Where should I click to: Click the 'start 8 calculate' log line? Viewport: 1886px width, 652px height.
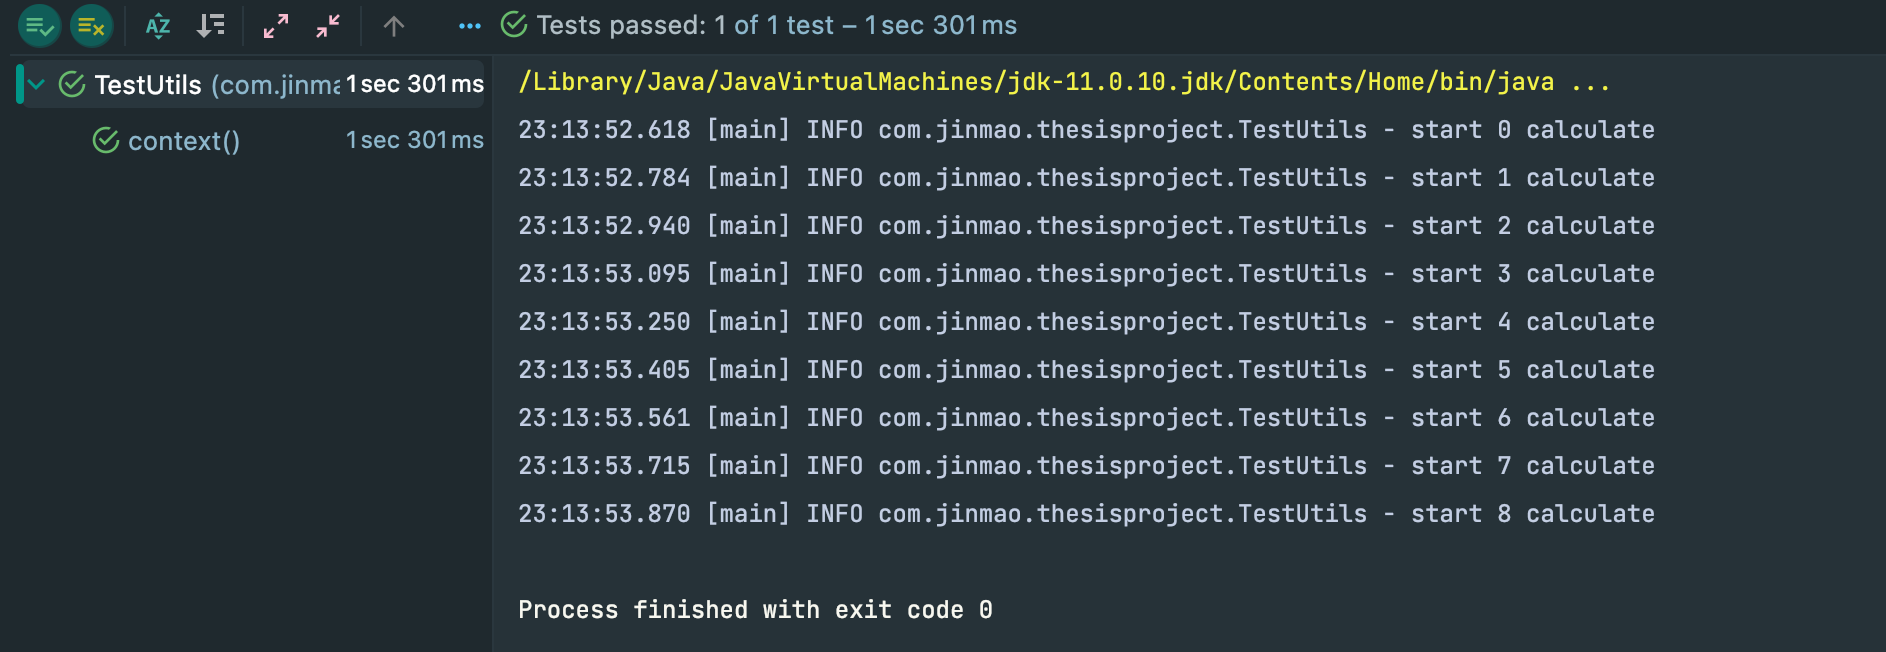click(x=1086, y=514)
